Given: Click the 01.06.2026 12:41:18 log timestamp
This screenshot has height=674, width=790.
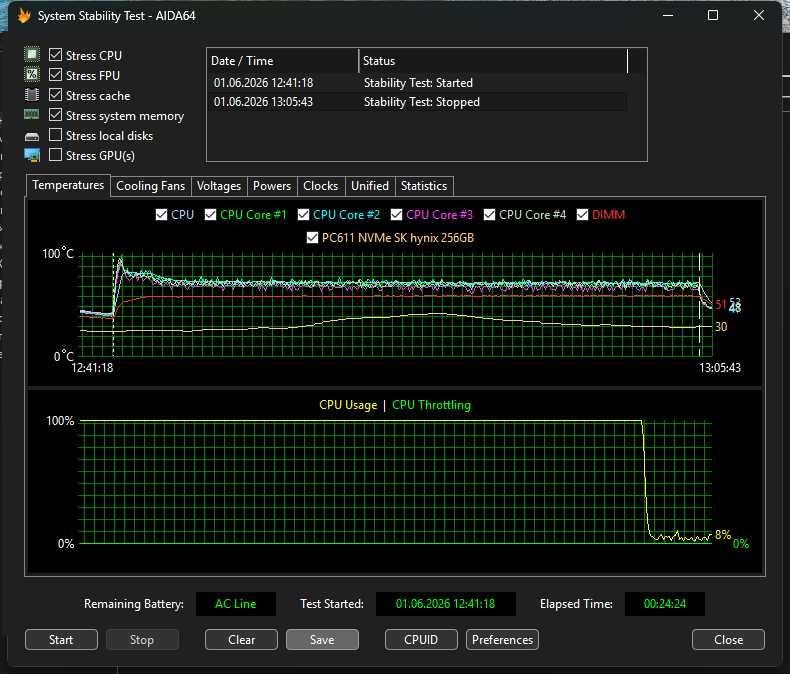Looking at the screenshot, I should [x=264, y=83].
